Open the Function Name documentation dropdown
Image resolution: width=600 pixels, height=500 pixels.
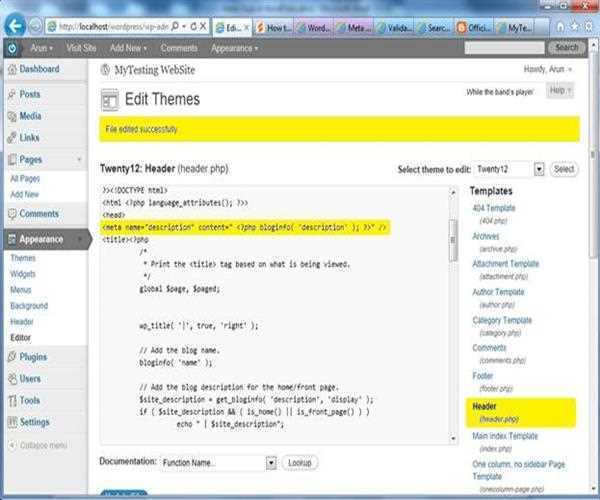click(x=218, y=463)
